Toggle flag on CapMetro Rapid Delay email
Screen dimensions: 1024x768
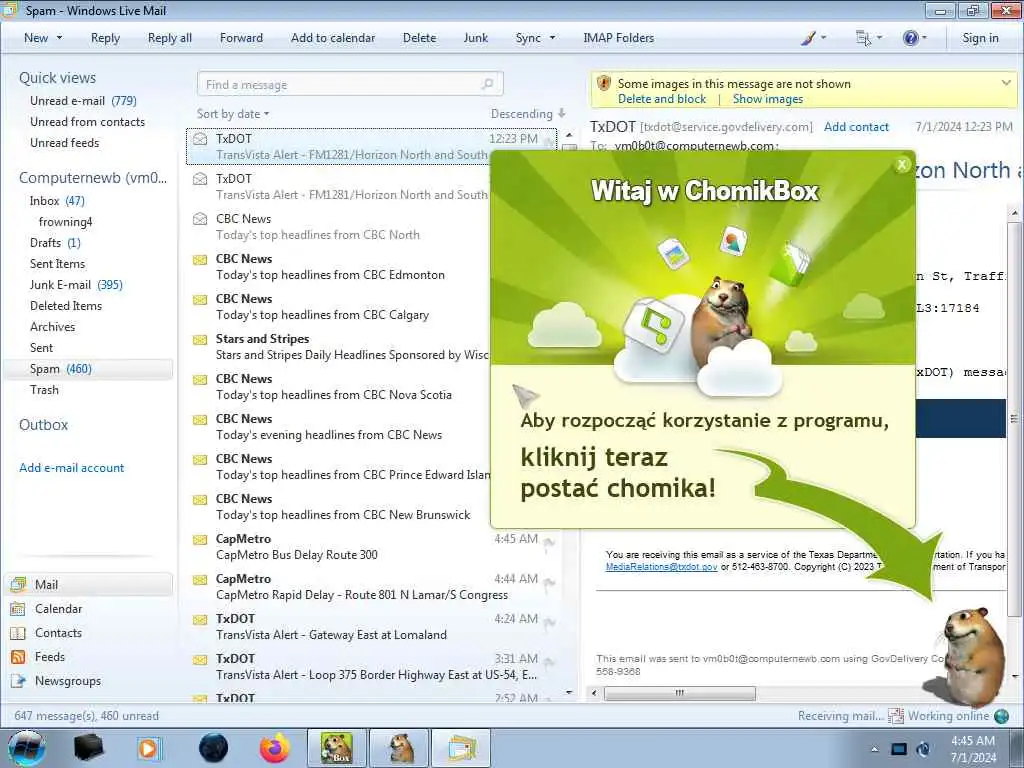coord(549,583)
